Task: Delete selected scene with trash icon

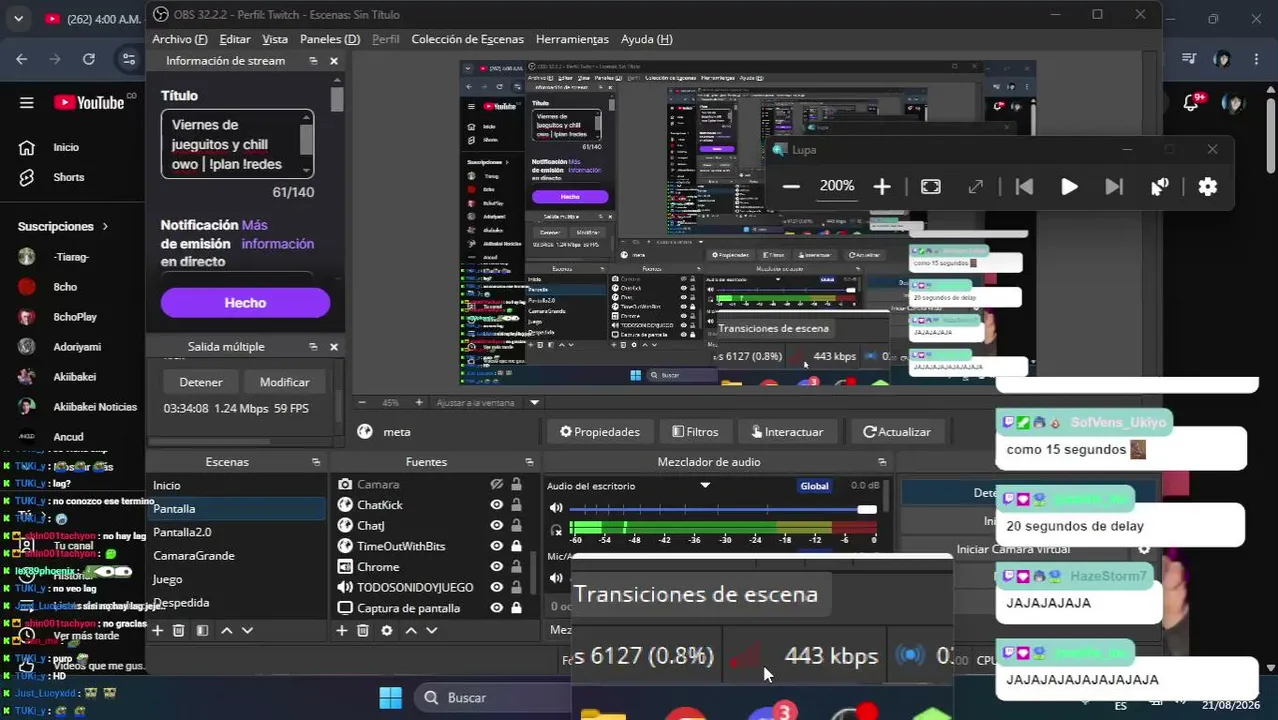Action: click(x=179, y=630)
